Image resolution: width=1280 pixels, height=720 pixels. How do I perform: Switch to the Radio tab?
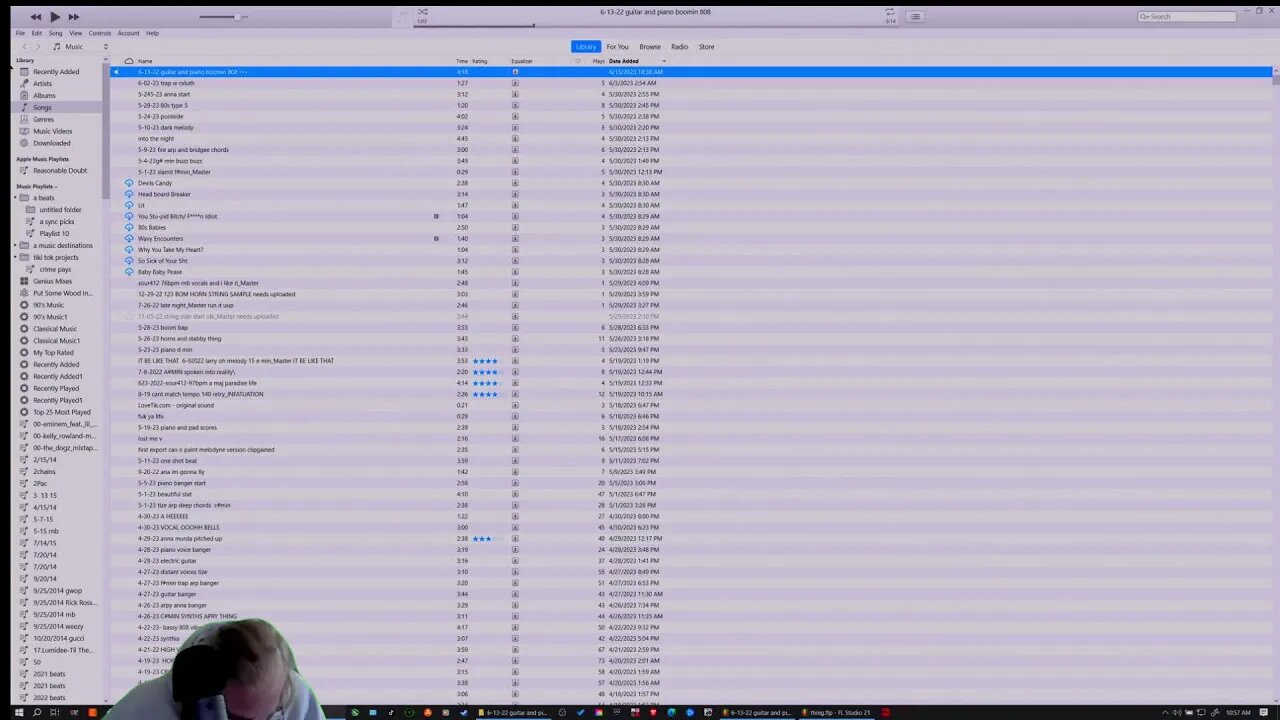coord(679,47)
